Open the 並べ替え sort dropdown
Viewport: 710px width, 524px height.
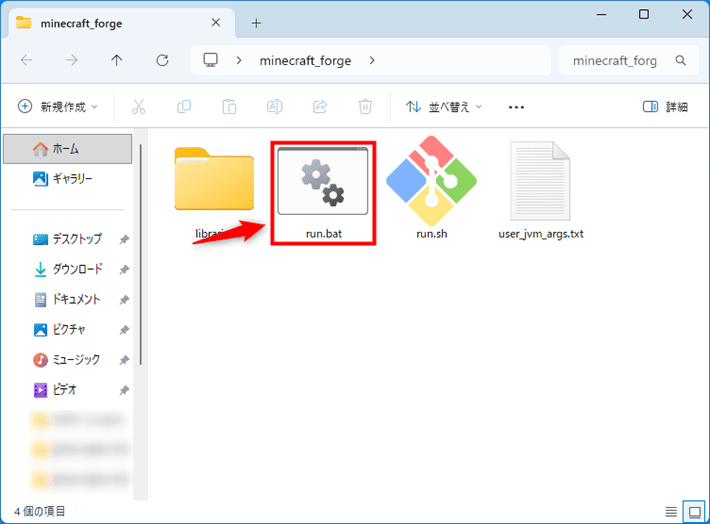click(444, 107)
